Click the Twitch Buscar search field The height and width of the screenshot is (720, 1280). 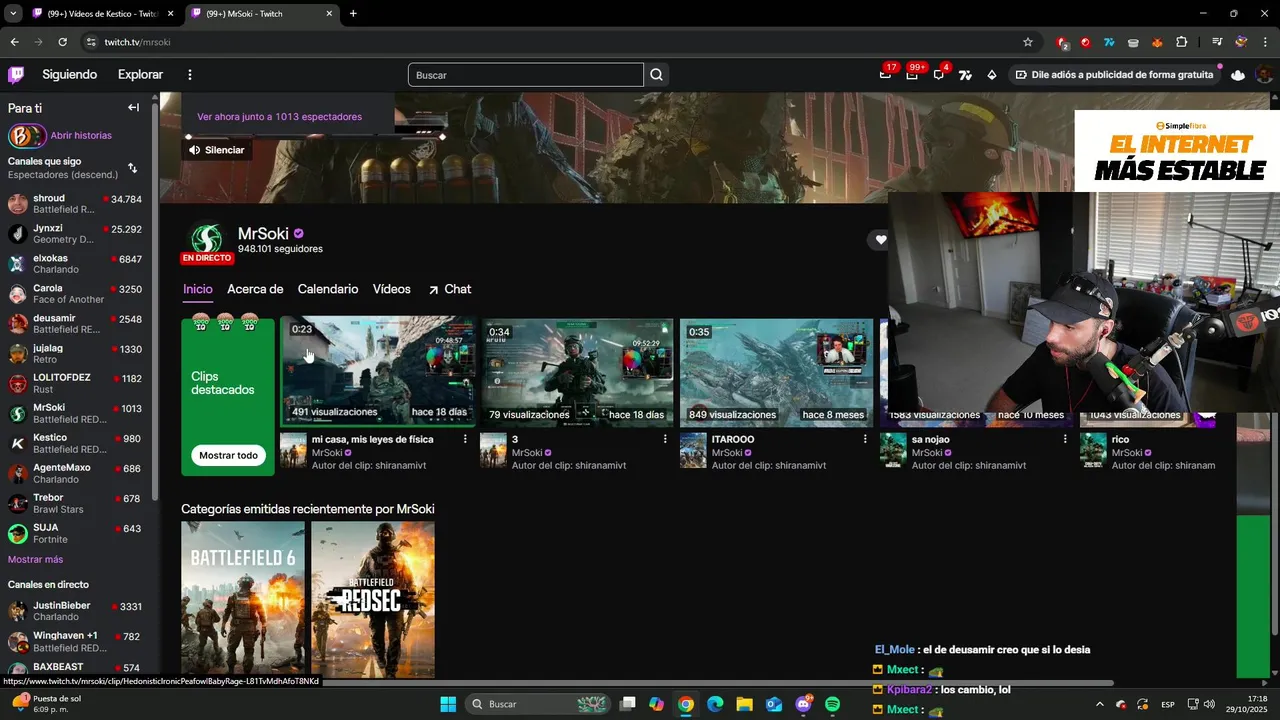(525, 75)
